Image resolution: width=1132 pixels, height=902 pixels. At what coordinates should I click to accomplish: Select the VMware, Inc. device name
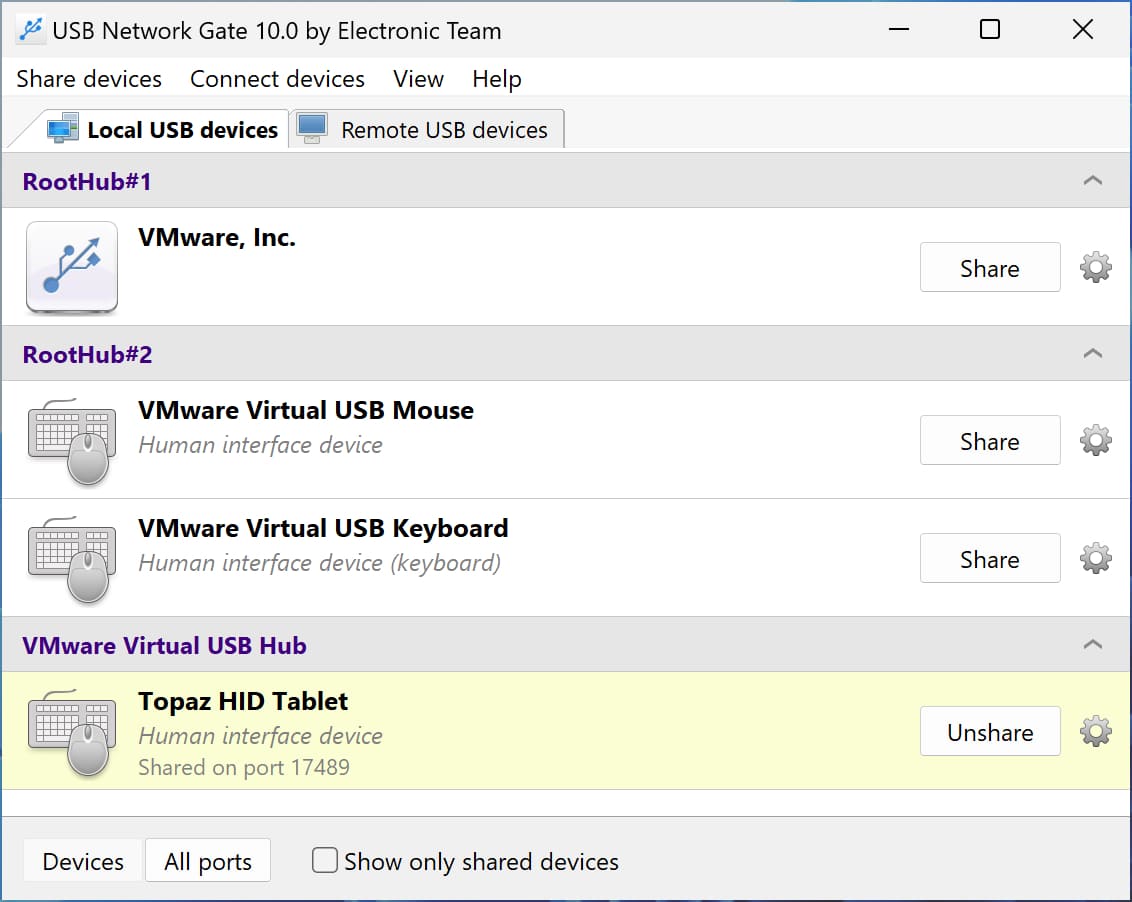[217, 238]
